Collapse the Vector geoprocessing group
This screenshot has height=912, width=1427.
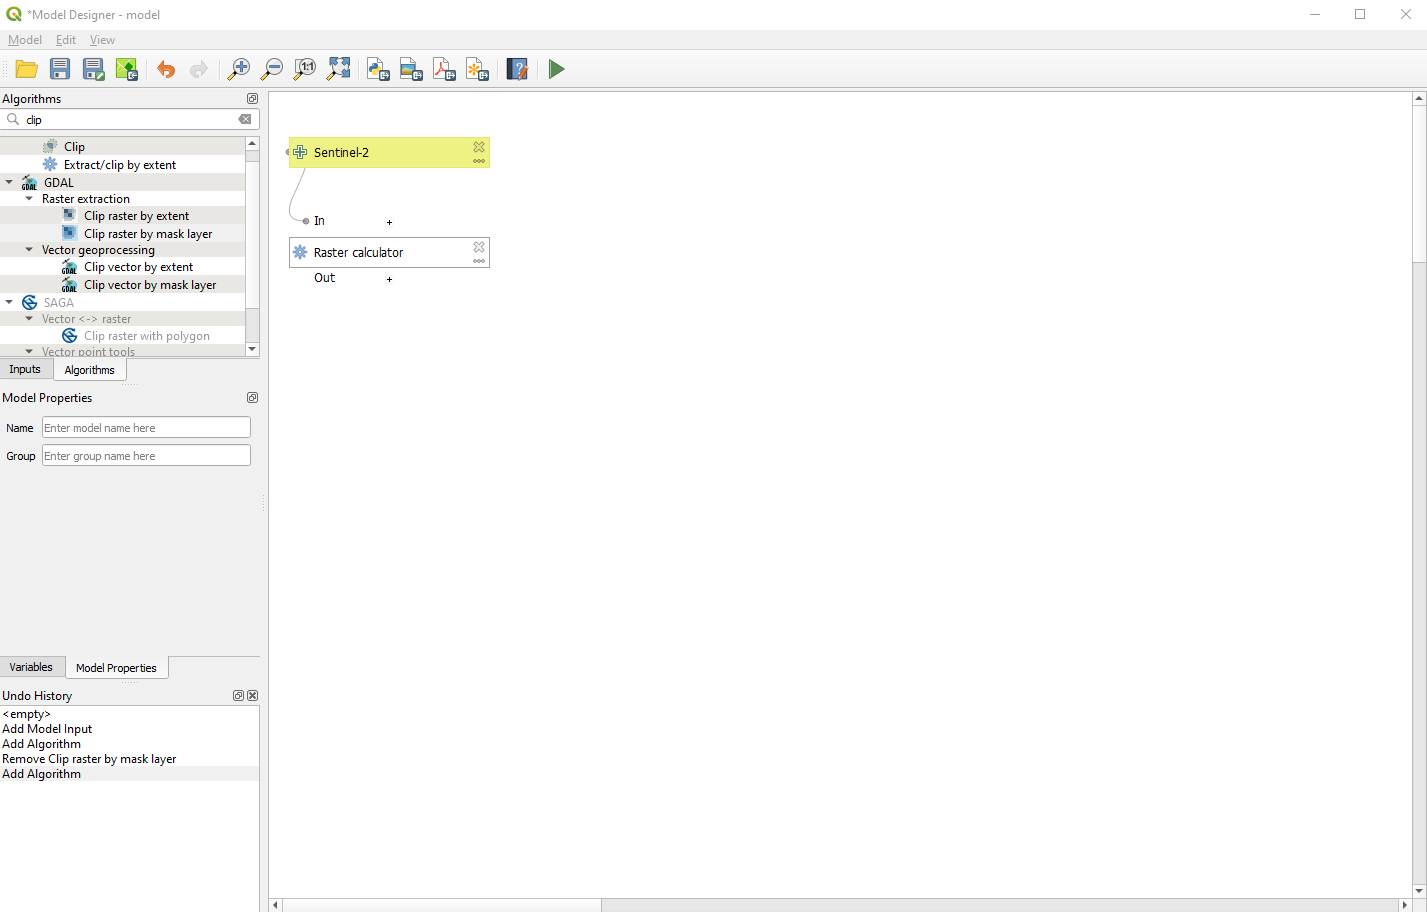(x=29, y=250)
